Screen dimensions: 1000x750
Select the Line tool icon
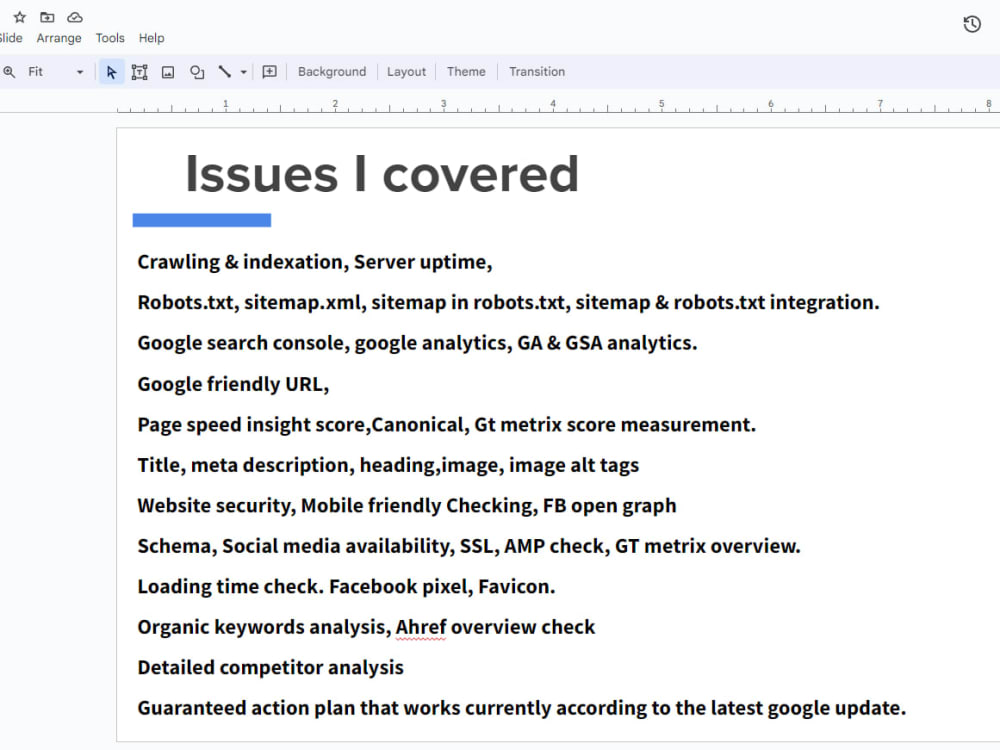coord(224,71)
